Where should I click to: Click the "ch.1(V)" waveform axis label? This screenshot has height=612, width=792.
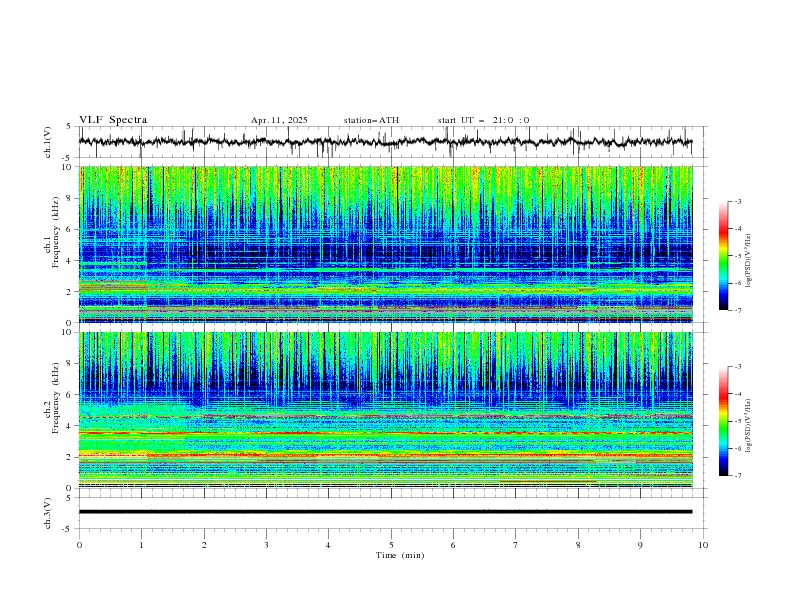pos(48,142)
